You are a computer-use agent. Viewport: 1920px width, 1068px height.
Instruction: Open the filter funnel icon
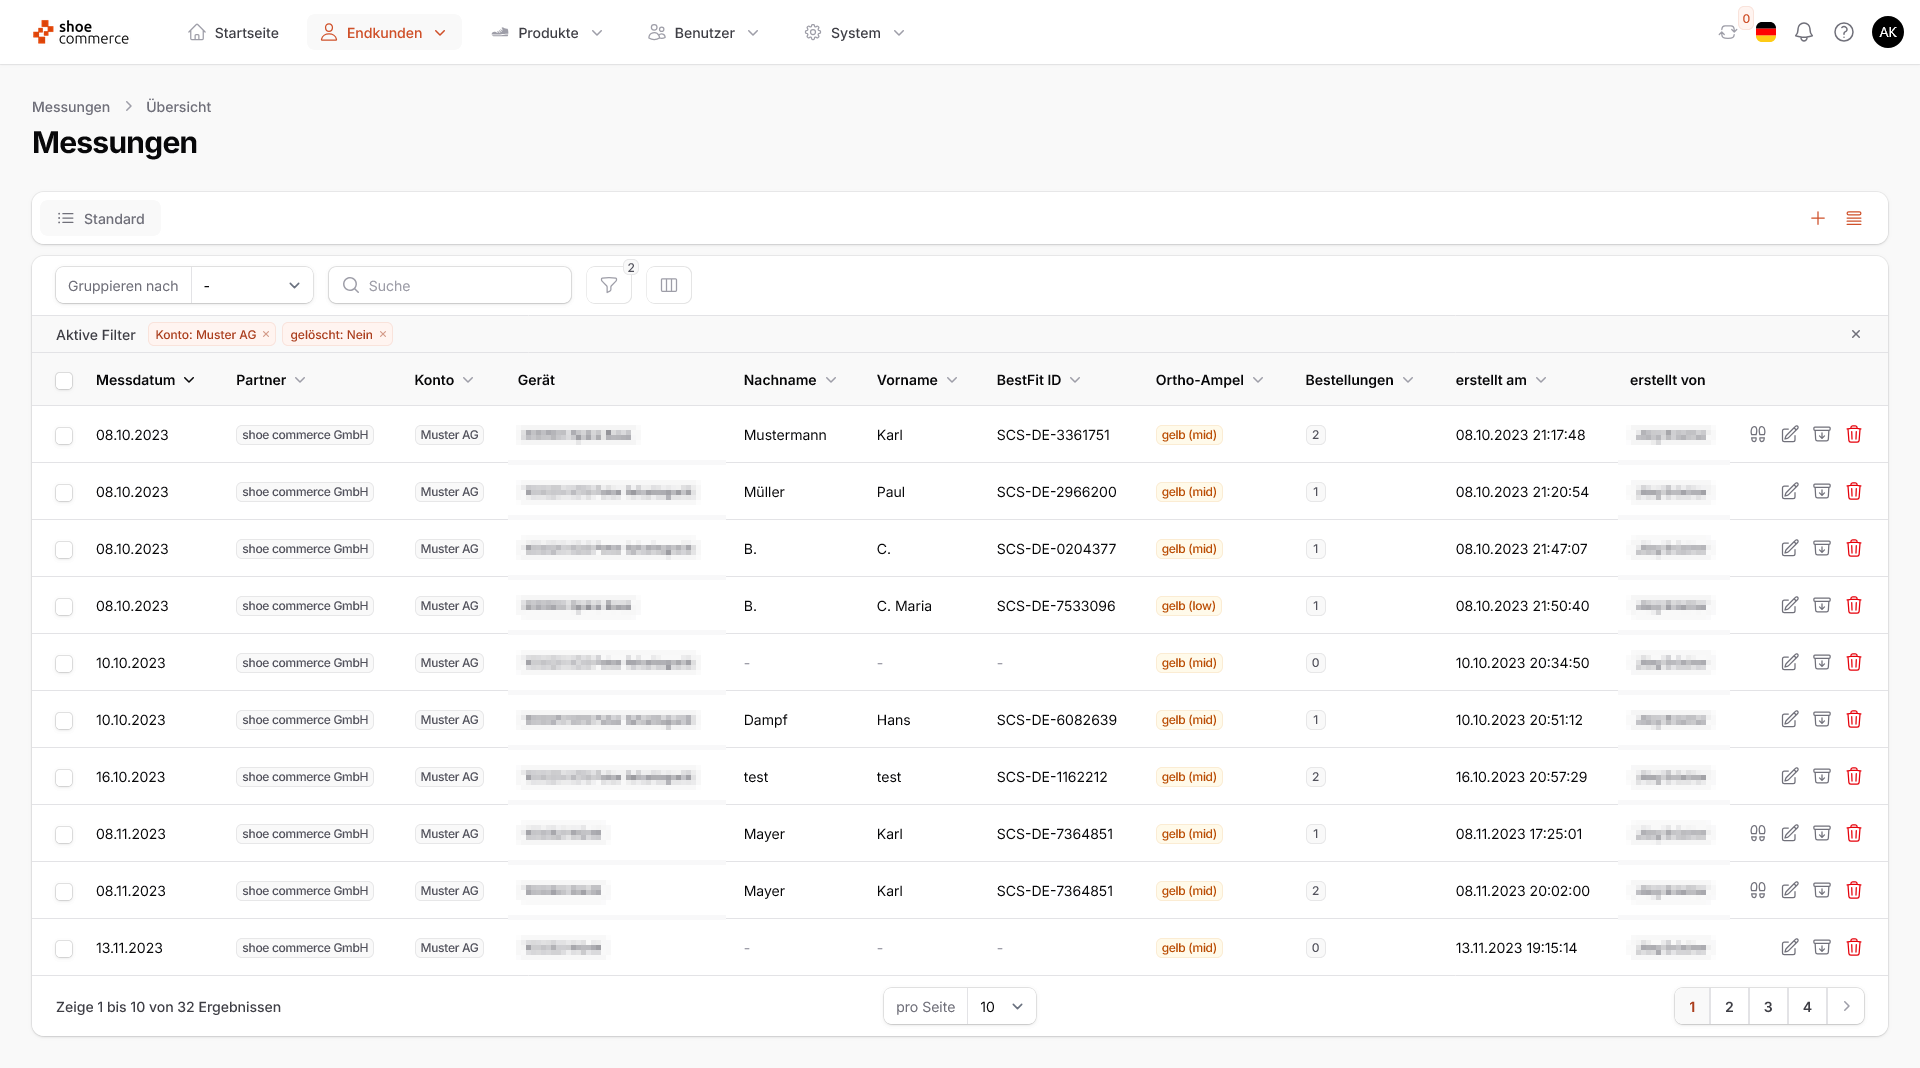[x=608, y=285]
